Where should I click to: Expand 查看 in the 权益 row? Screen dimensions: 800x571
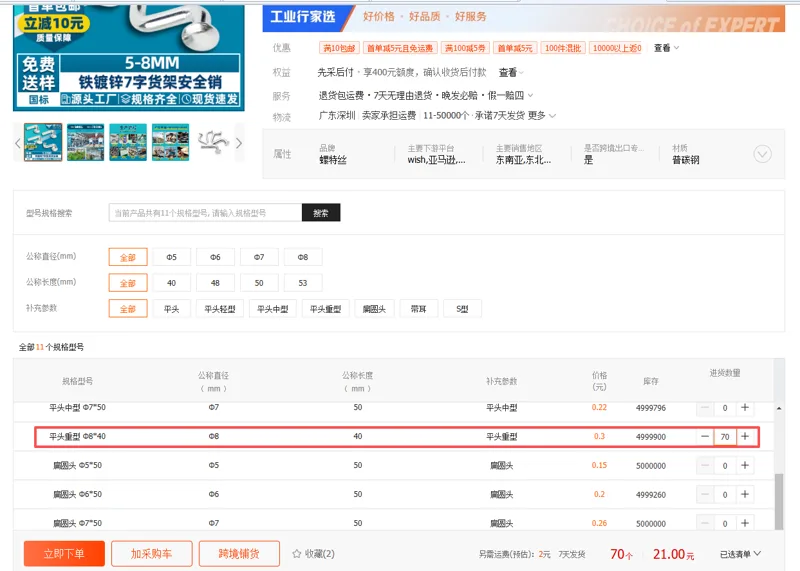[511, 72]
